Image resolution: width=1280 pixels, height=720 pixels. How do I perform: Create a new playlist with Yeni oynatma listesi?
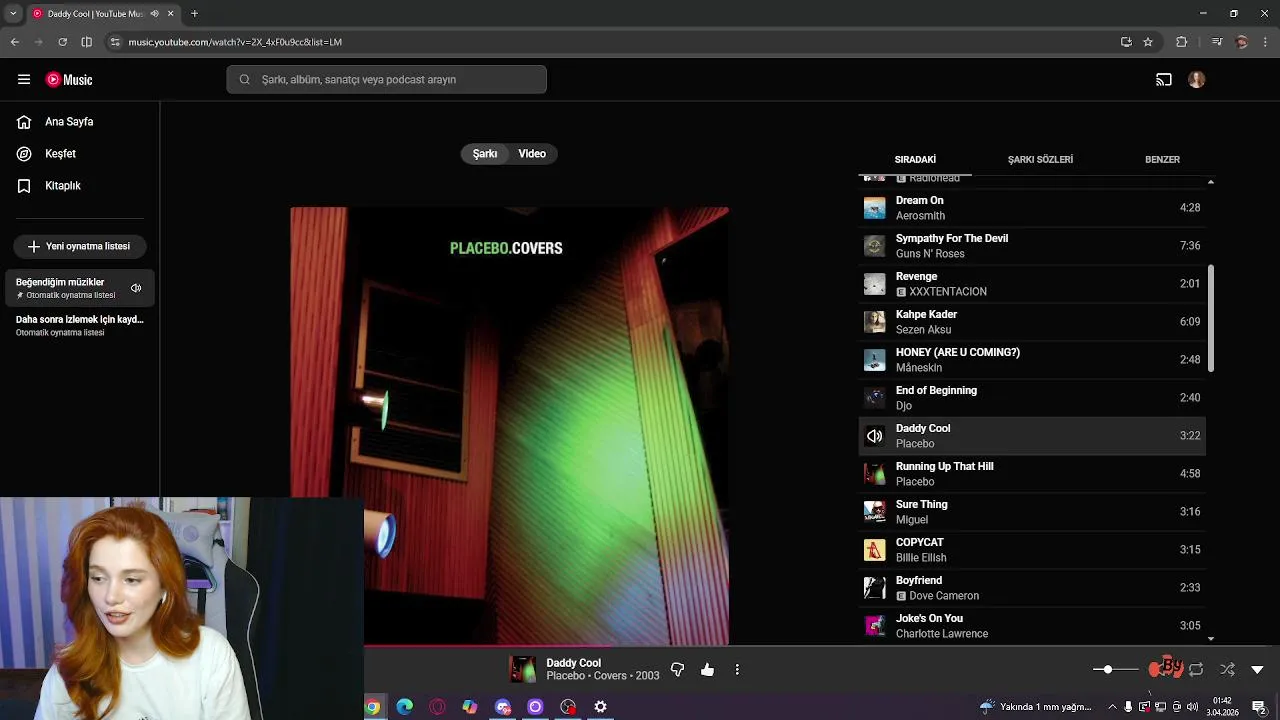pyautogui.click(x=80, y=246)
